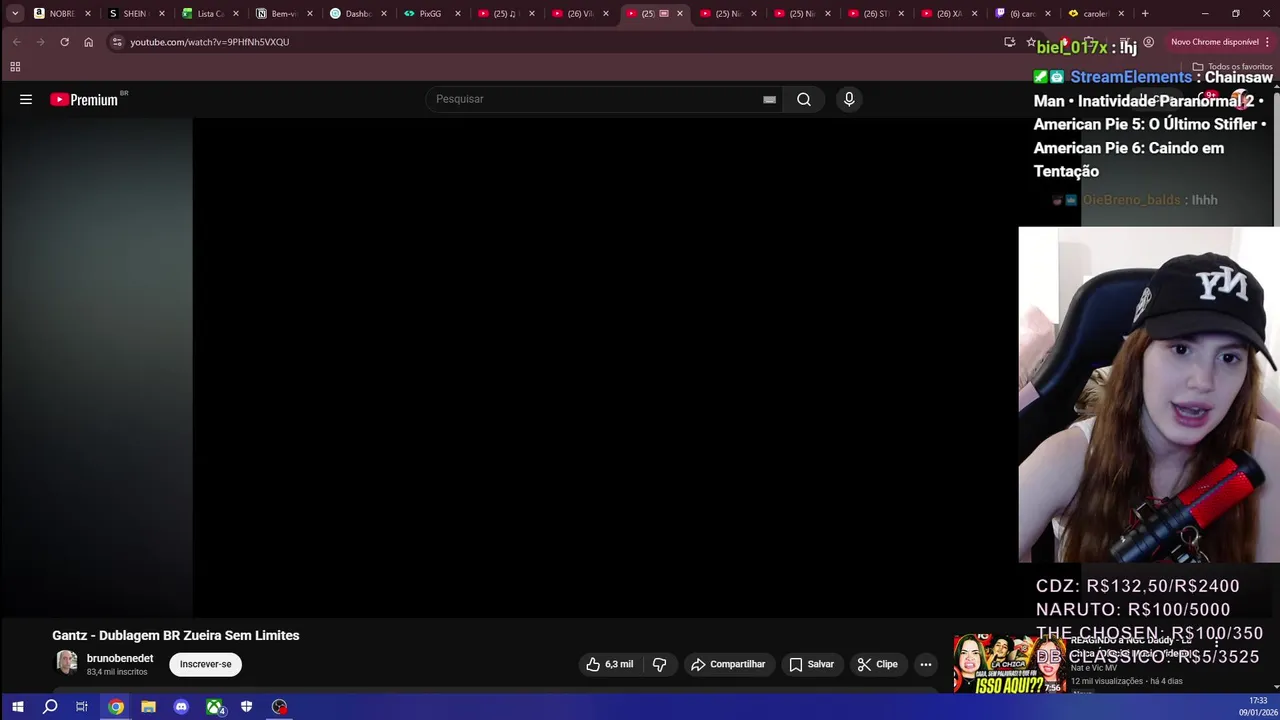This screenshot has width=1280, height=720.
Task: Click video title Gantz - Dublagem BR
Action: click(x=176, y=635)
